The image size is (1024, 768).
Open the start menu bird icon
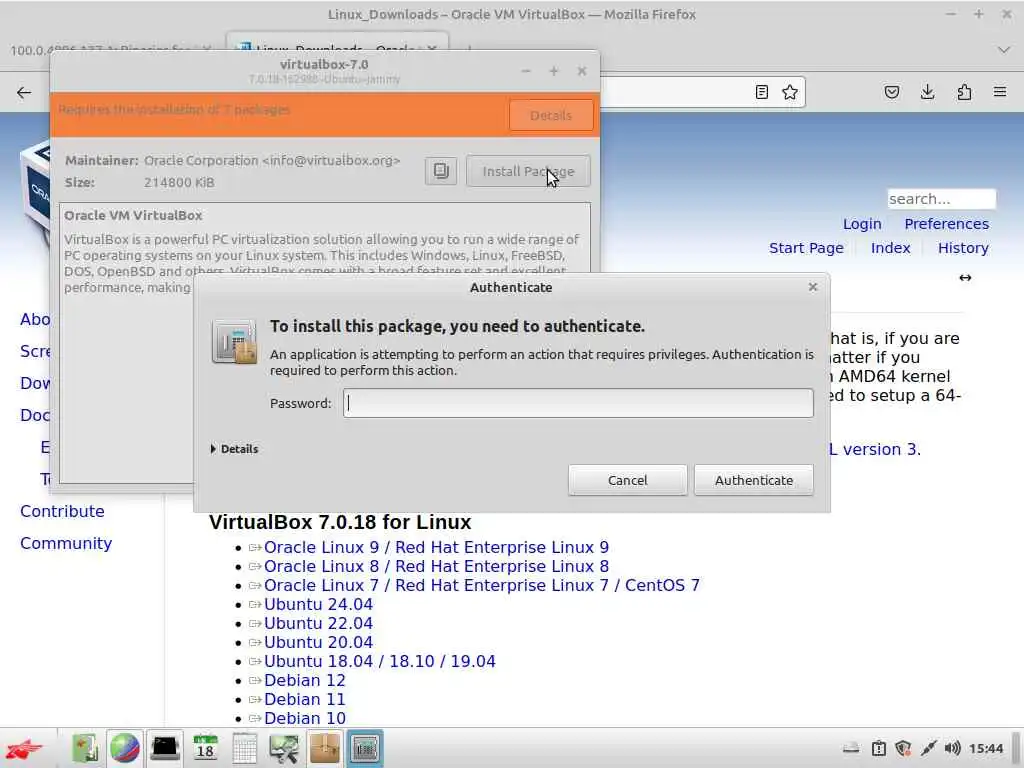point(24,748)
